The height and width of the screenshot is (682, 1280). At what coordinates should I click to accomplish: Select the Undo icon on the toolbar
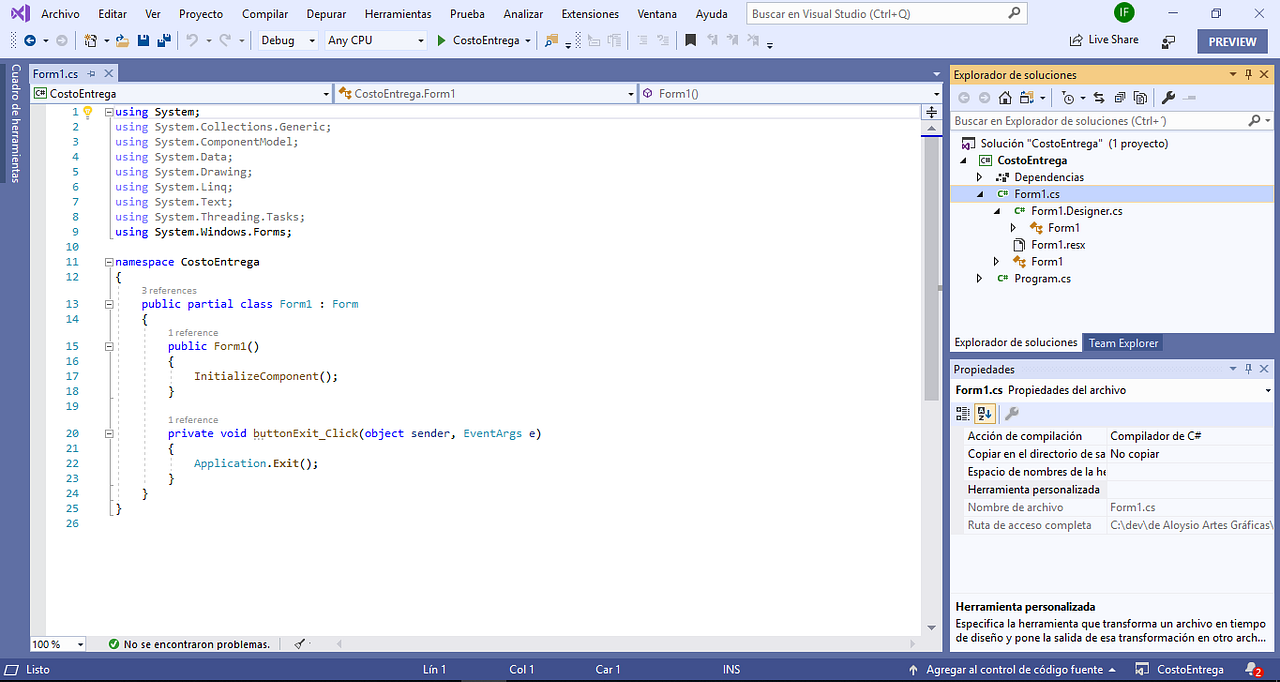tap(192, 40)
